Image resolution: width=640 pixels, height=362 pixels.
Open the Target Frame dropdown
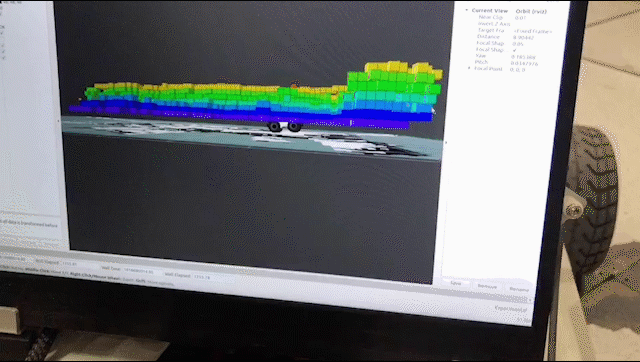tap(533, 31)
